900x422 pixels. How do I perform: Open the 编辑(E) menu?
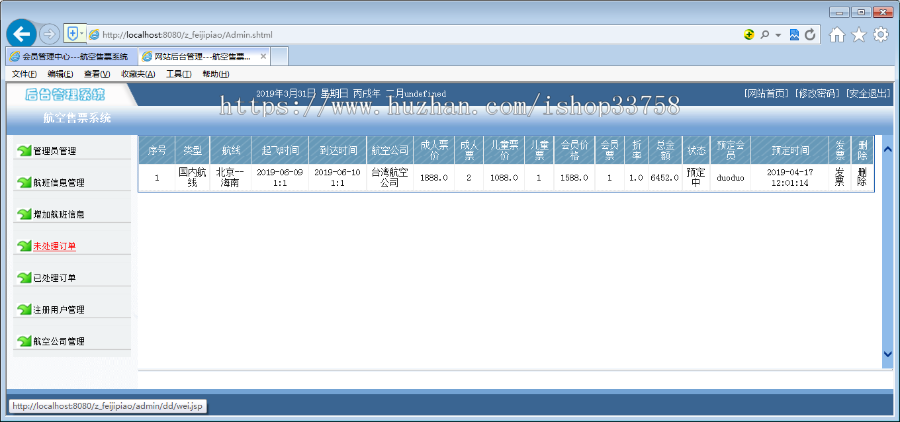pyautogui.click(x=60, y=74)
